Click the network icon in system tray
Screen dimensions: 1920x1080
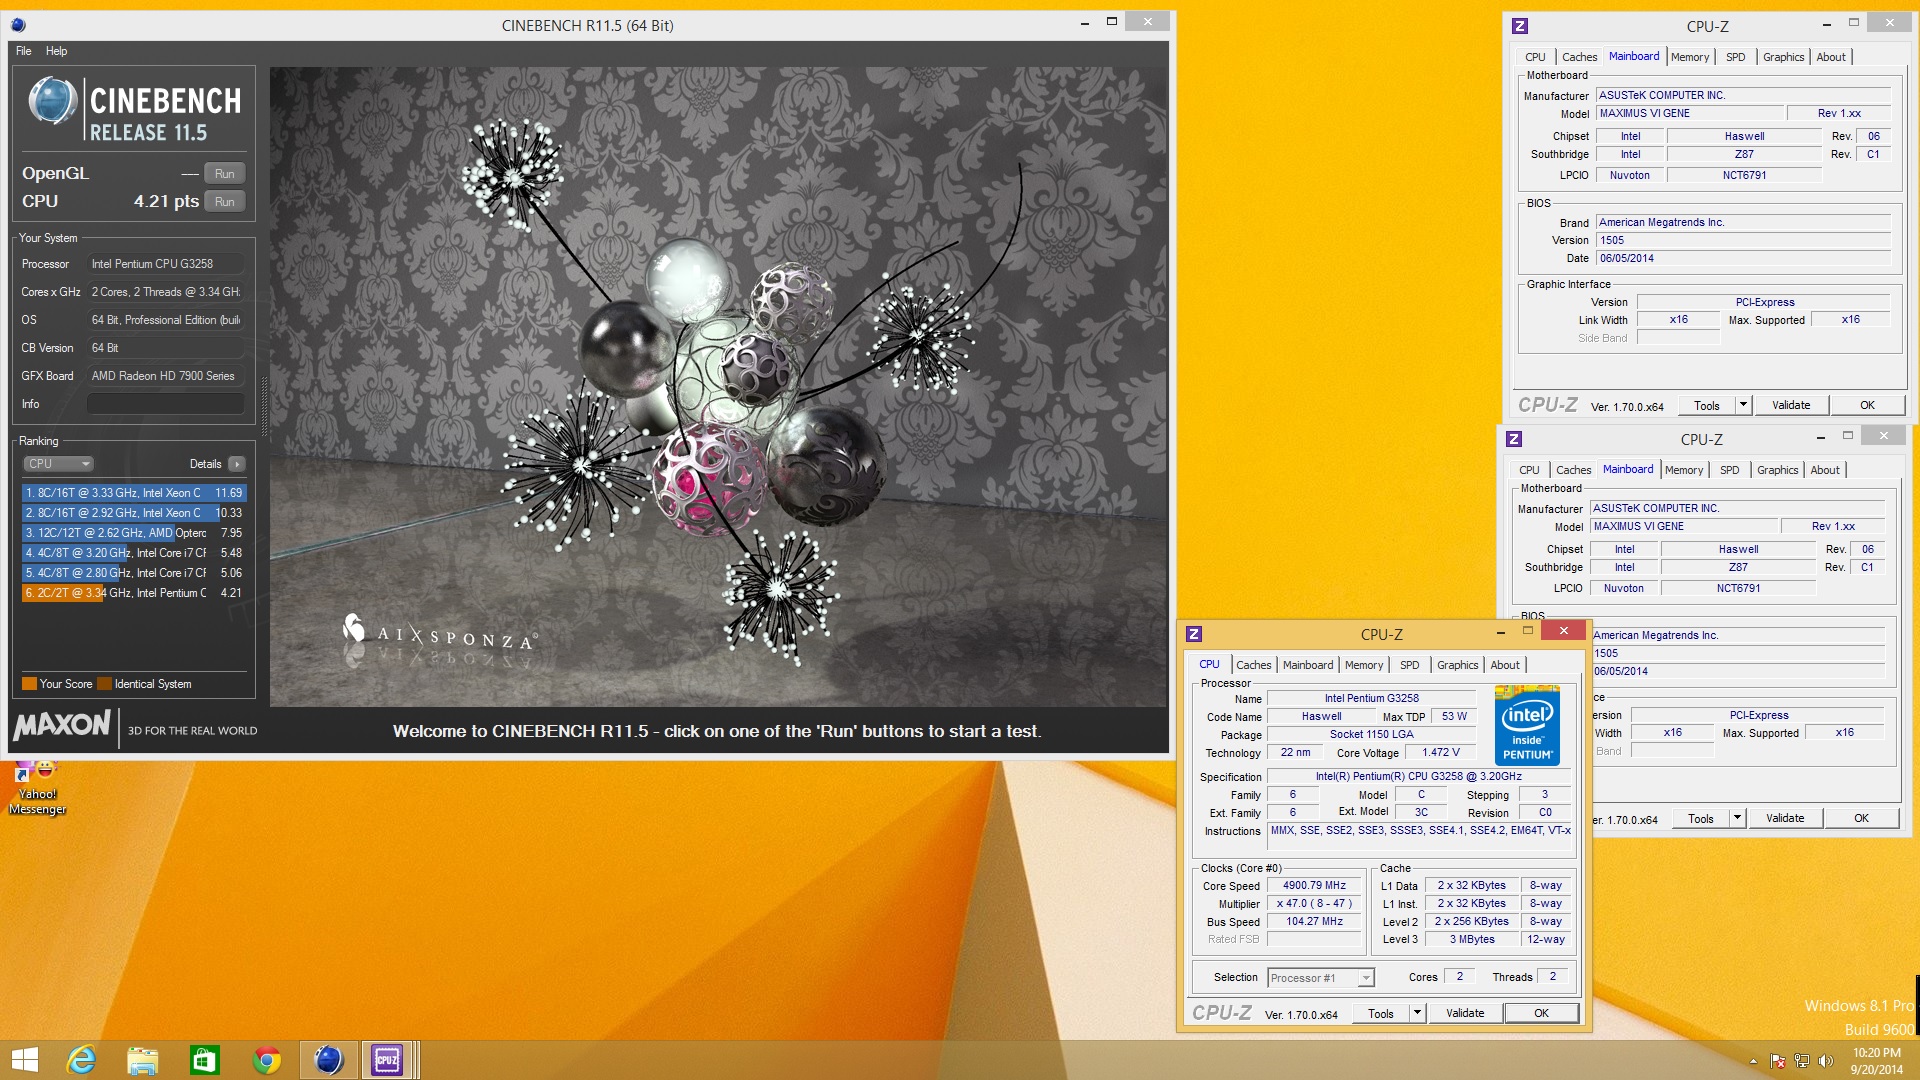point(1801,1061)
